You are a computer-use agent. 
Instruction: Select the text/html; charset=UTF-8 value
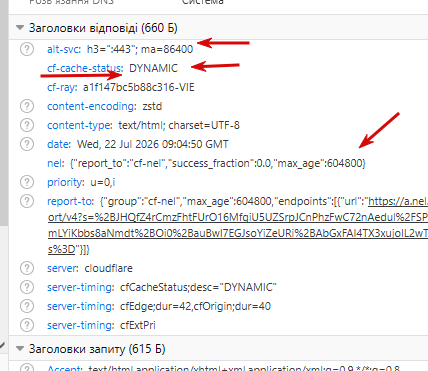pos(179,125)
